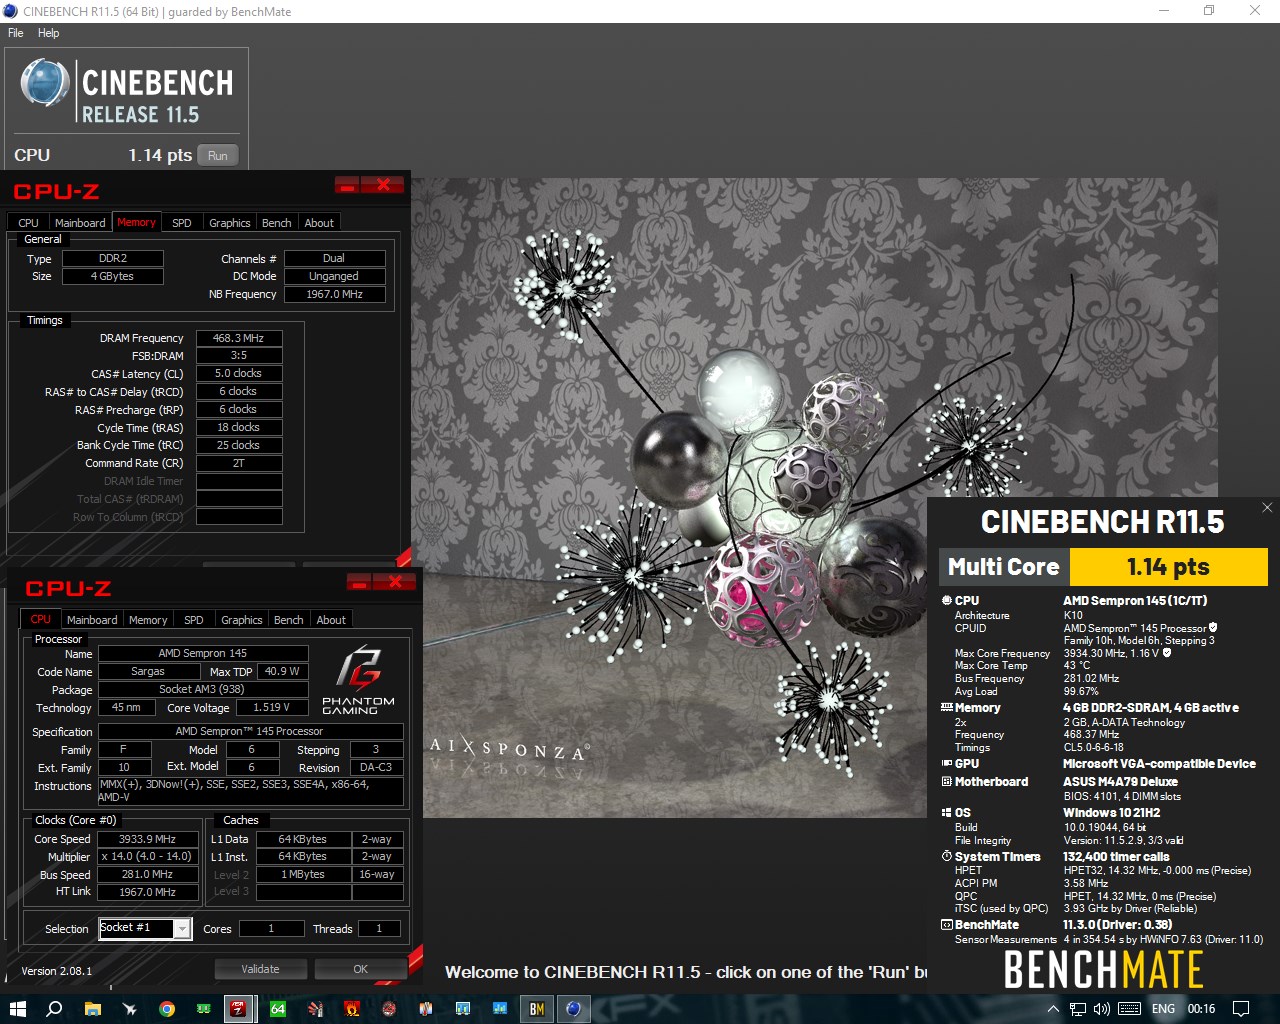1280x1024 pixels.
Task: Click Package Socket AM3 (938) field
Action: (201, 690)
